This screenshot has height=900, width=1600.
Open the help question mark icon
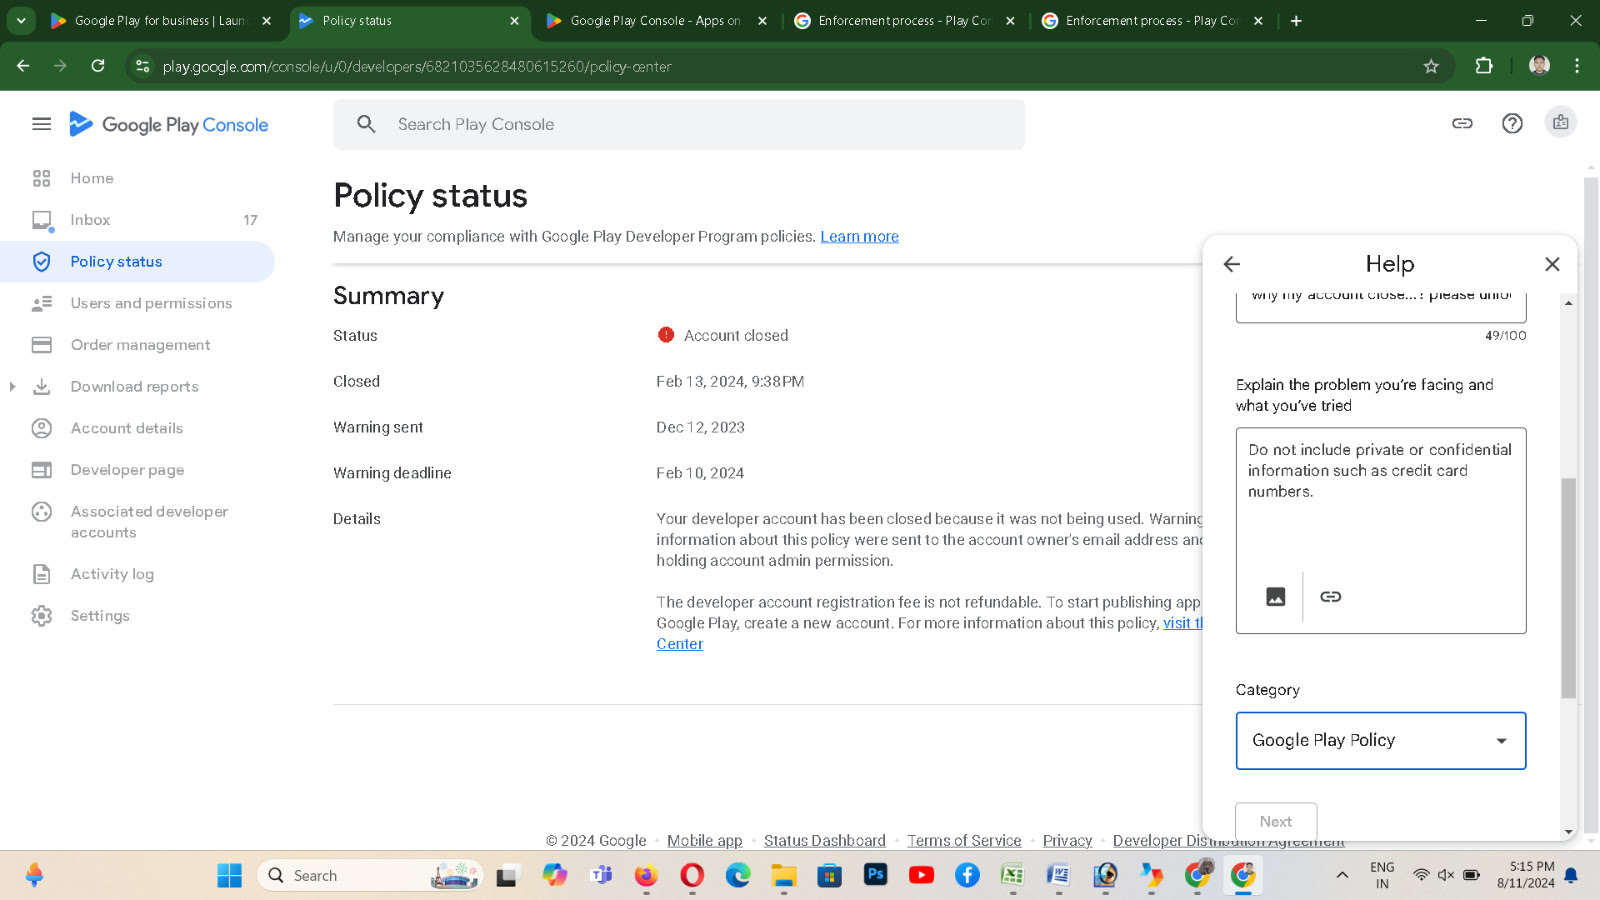coord(1512,123)
